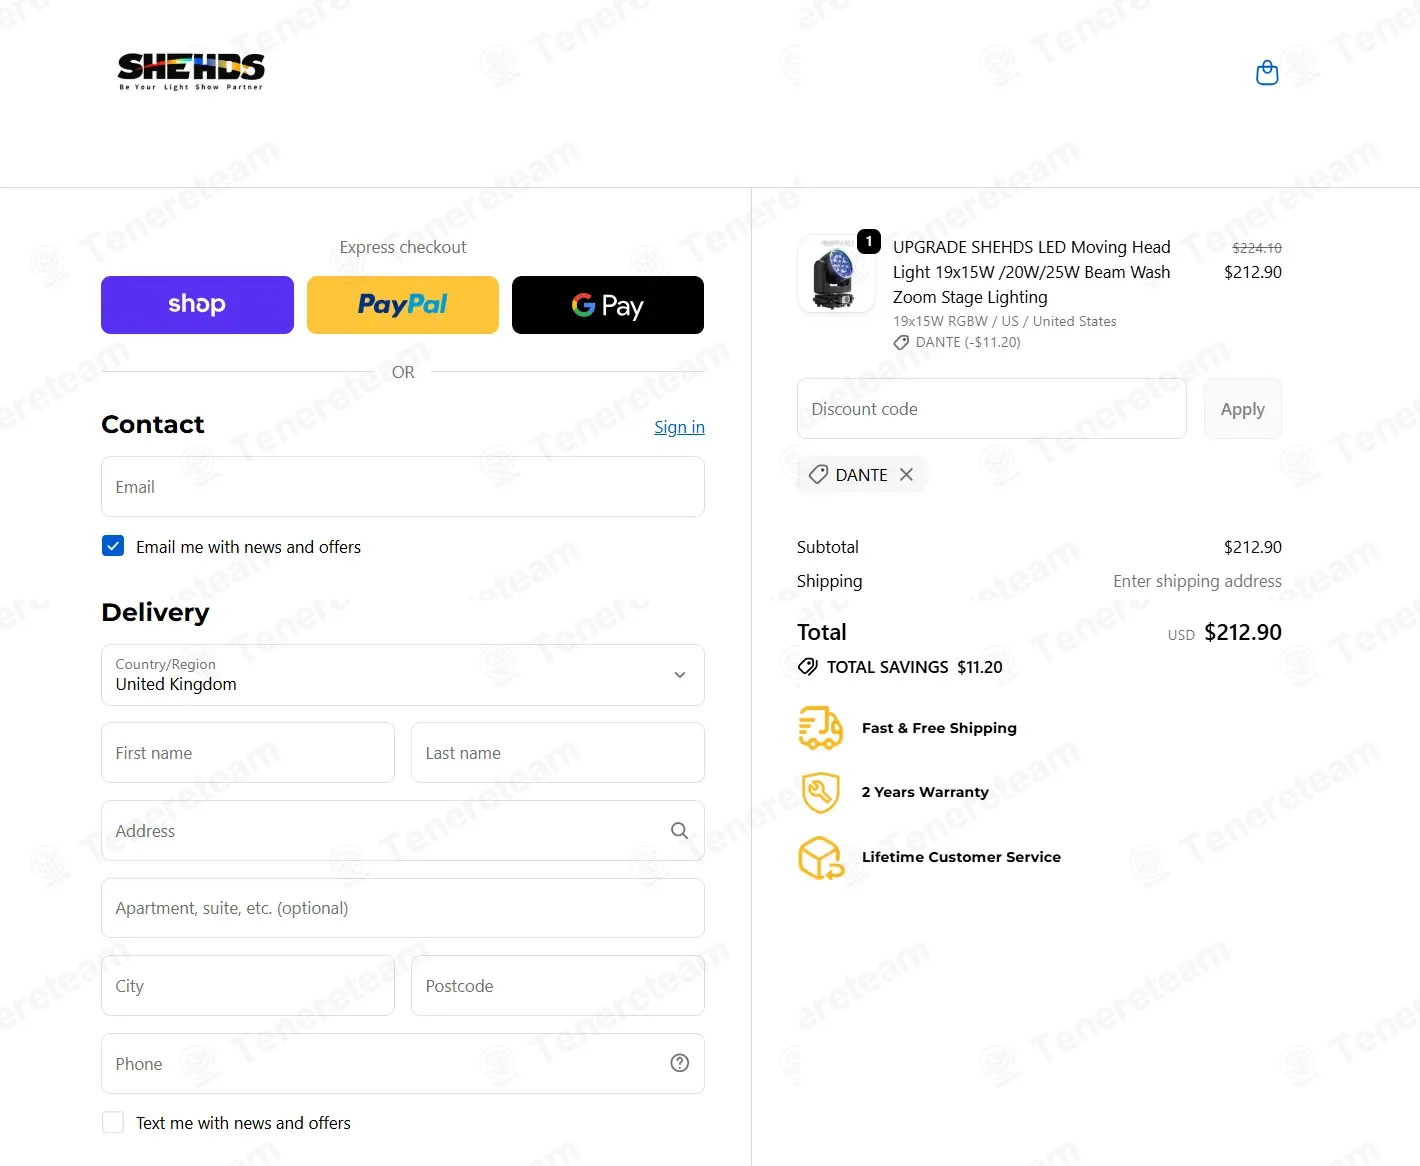
Task: Click the First name field
Action: coord(248,753)
